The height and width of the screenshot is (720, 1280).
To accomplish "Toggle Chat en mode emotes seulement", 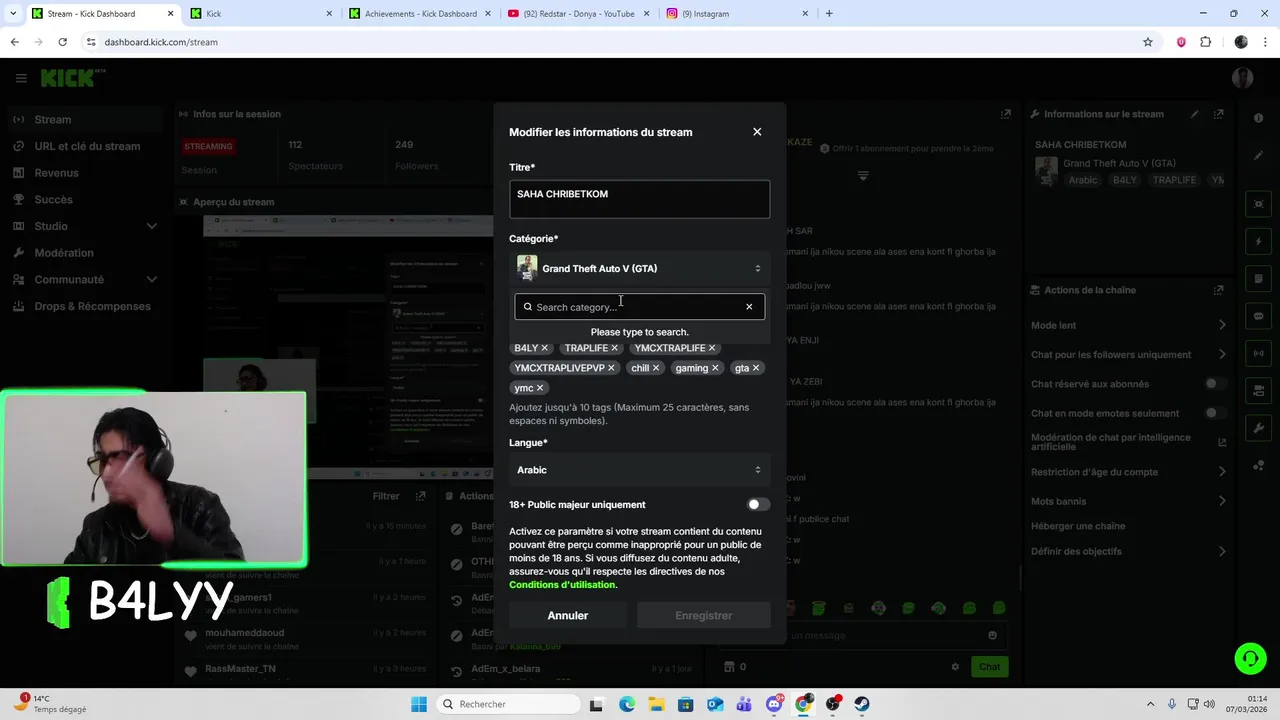I will tap(1215, 413).
